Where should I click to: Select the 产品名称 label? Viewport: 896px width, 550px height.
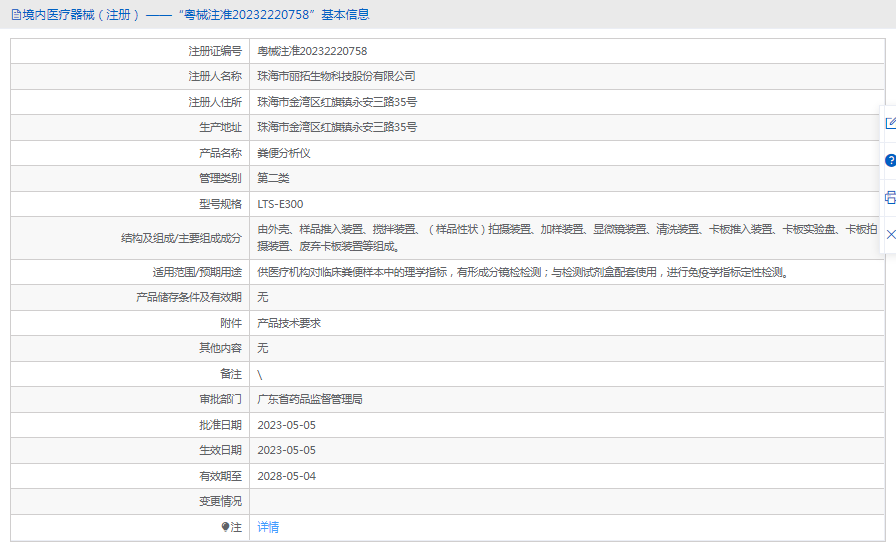click(x=220, y=153)
